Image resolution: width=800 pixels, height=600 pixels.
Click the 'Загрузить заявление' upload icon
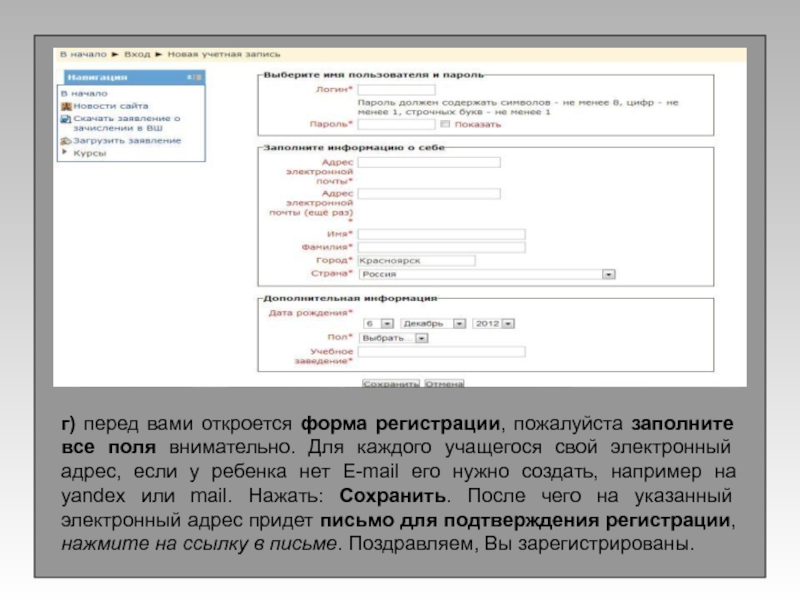[x=66, y=141]
